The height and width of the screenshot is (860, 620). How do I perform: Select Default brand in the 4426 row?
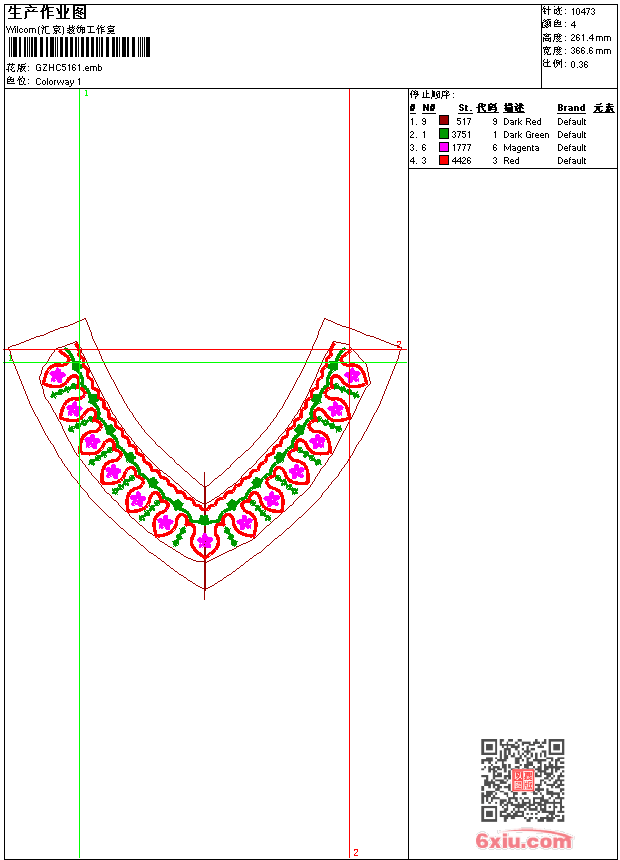[572, 161]
